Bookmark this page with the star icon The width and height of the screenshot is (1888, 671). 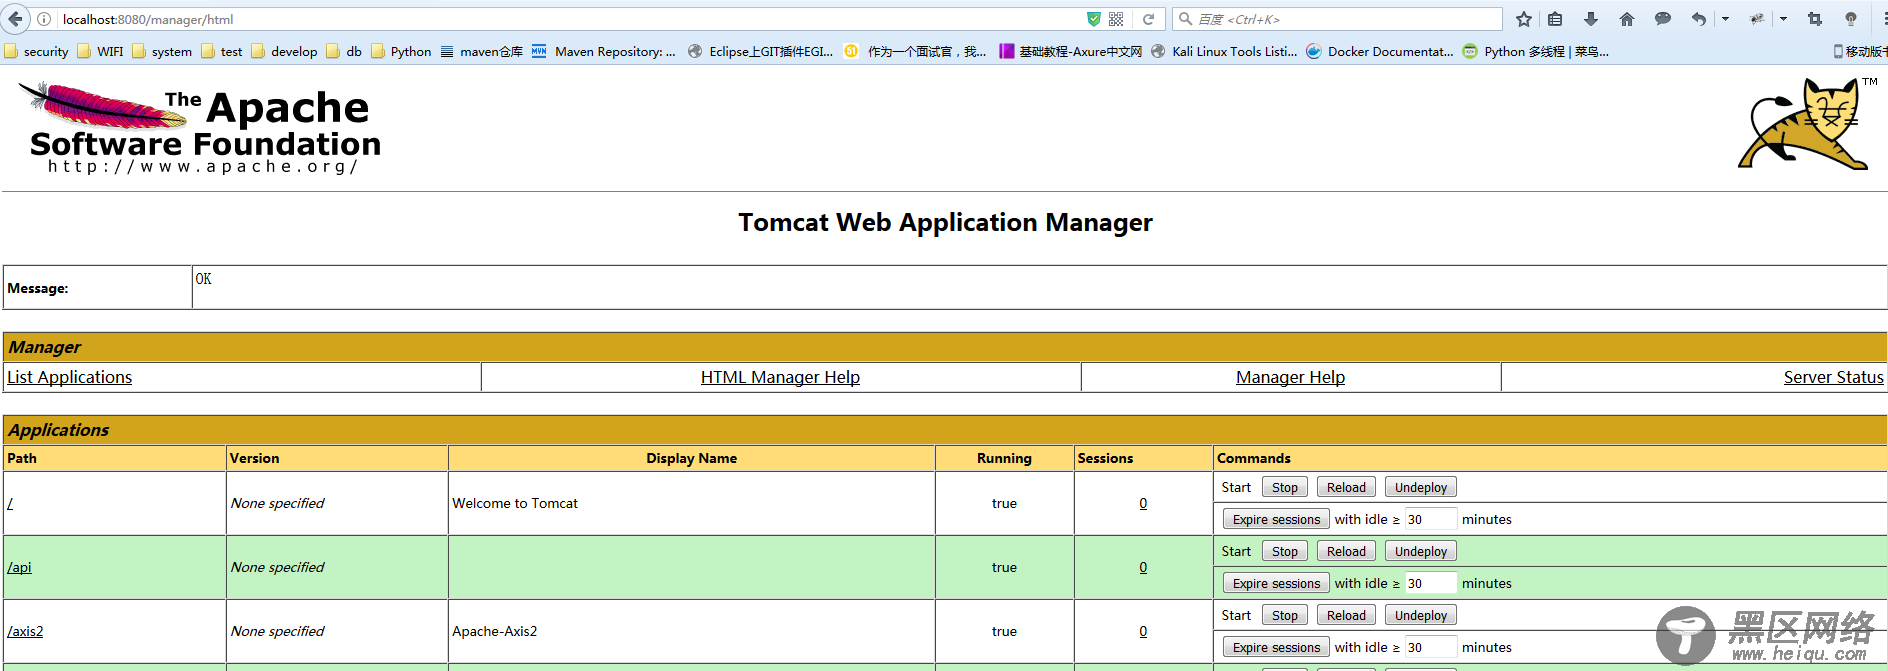[1524, 19]
